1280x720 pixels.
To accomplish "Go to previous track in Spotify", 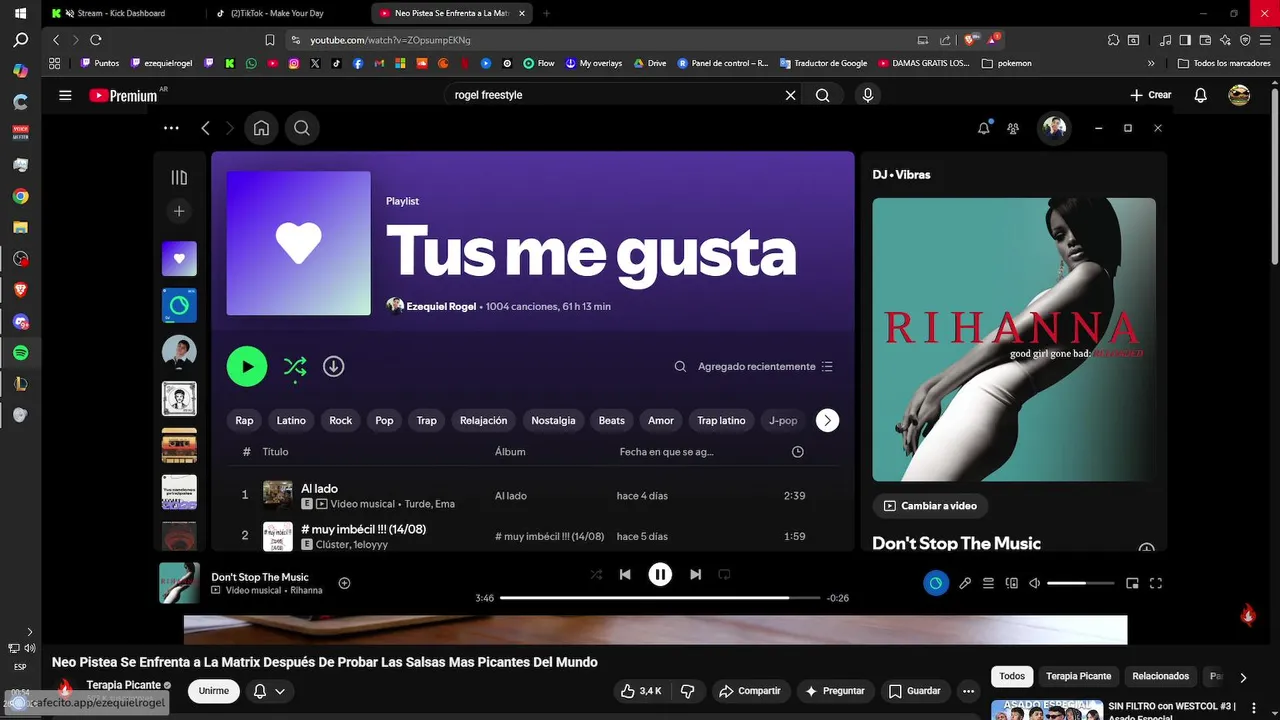I will (x=625, y=574).
